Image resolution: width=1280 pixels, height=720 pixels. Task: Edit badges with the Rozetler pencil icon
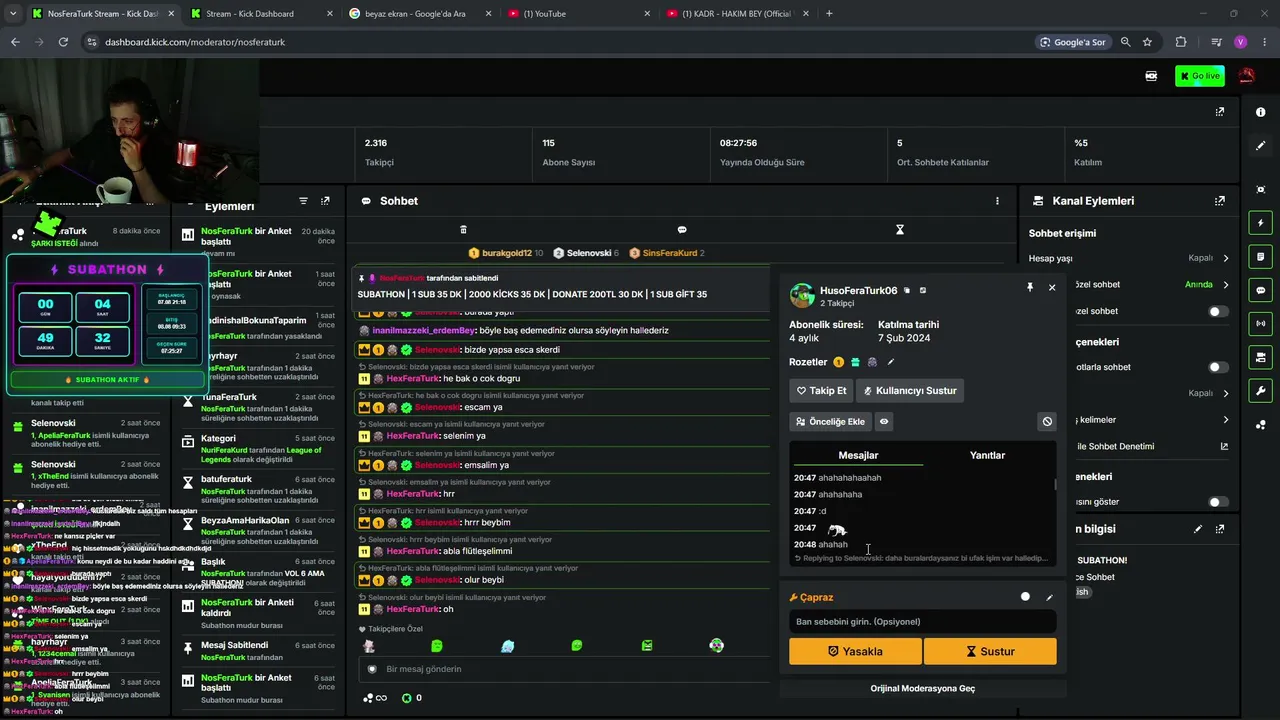coord(891,362)
